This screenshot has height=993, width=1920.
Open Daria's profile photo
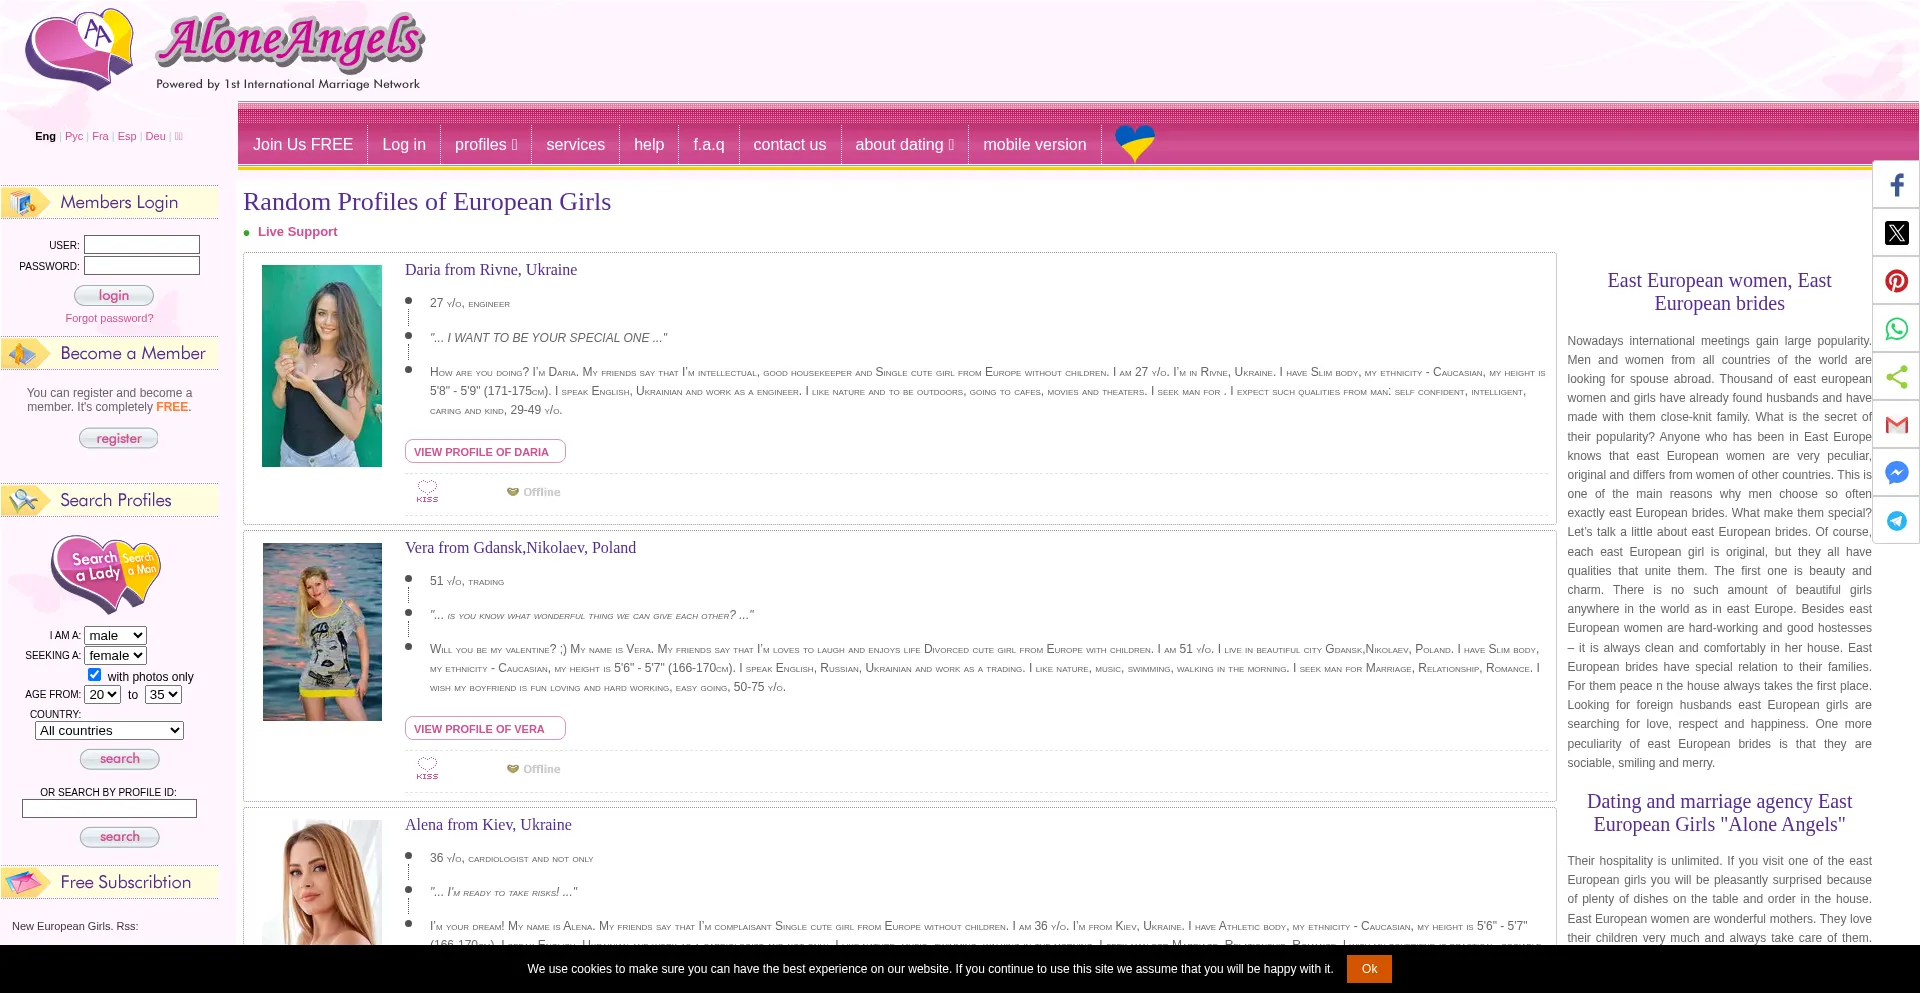[322, 366]
